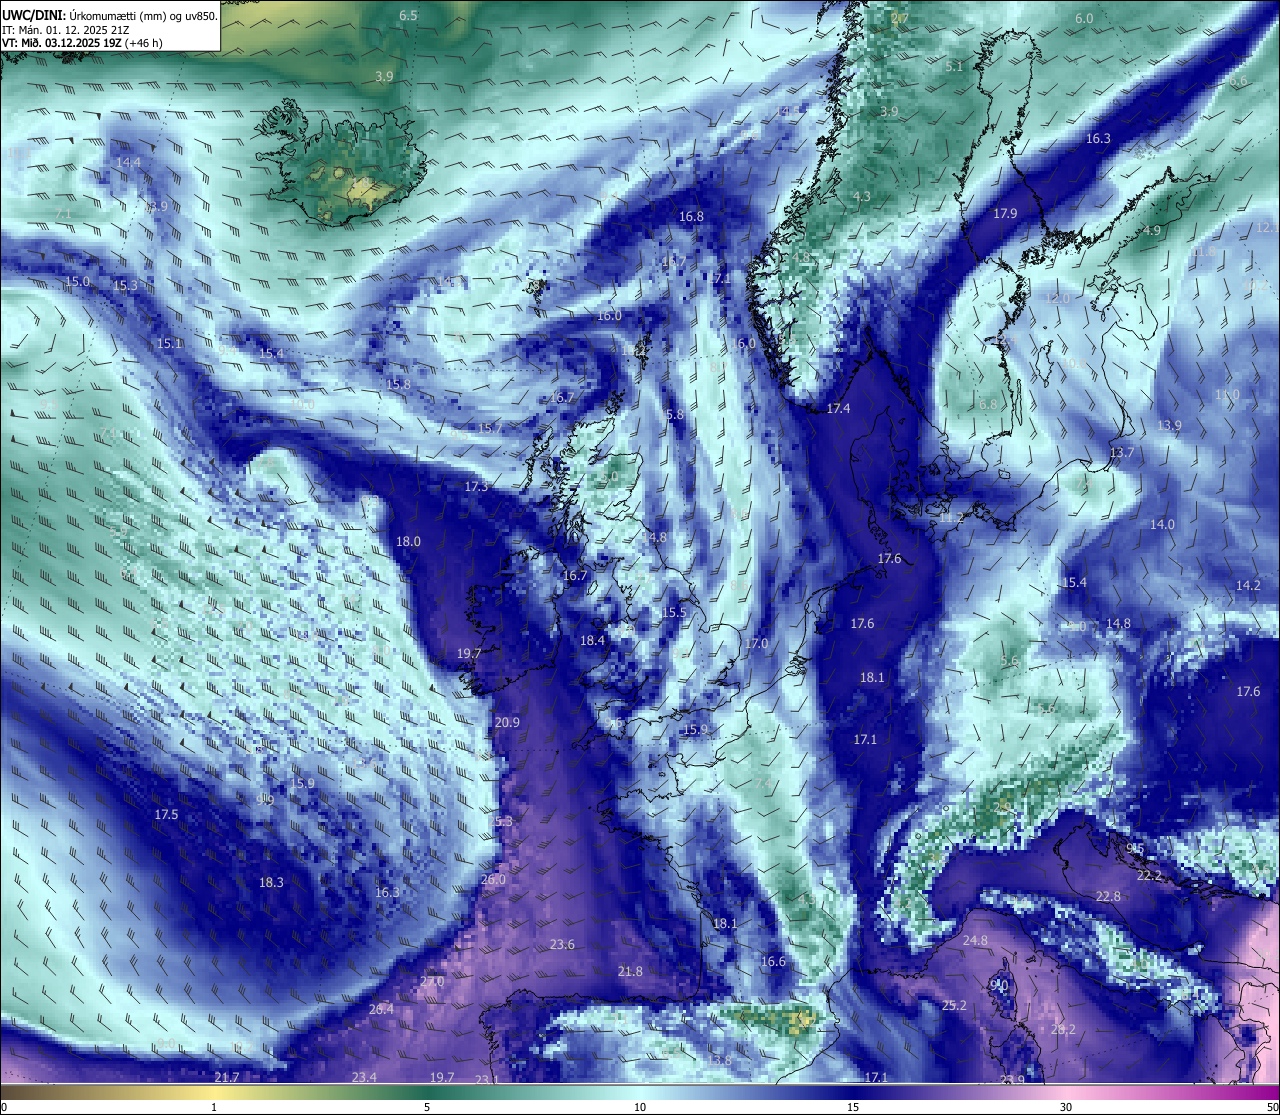The image size is (1280, 1115).
Task: Select the 14.4 value label
Action: pos(128,162)
